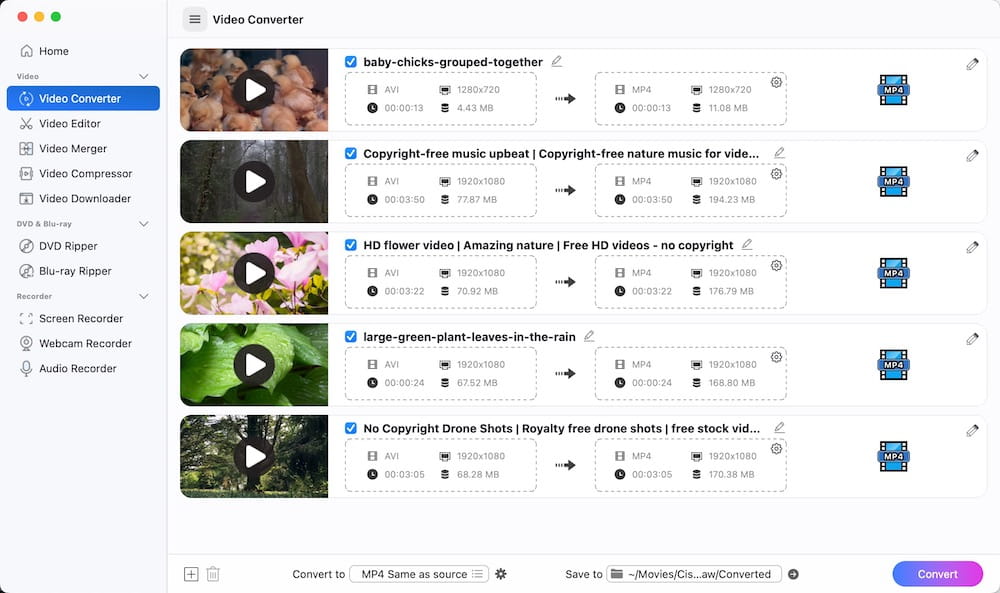Open the MP4 Same as source format dropdown

pyautogui.click(x=419, y=574)
